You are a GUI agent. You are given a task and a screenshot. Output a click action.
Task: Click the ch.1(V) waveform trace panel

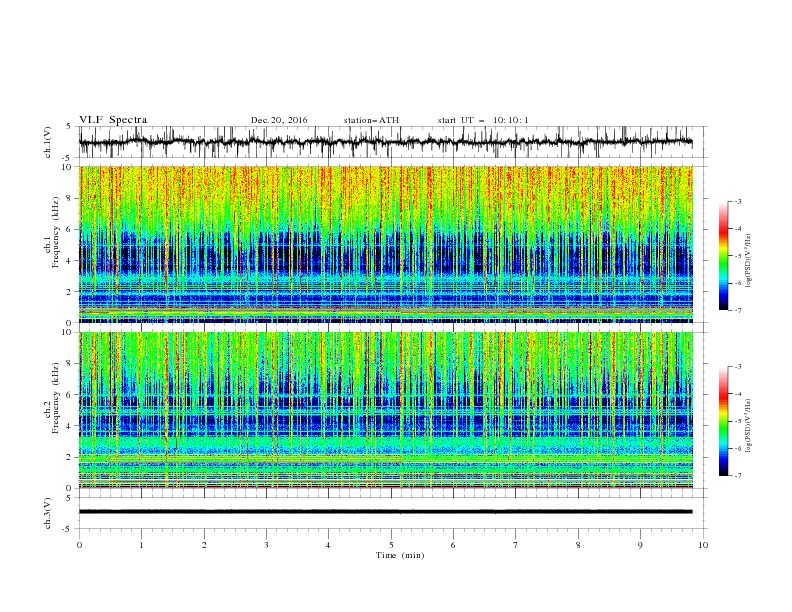(393, 142)
